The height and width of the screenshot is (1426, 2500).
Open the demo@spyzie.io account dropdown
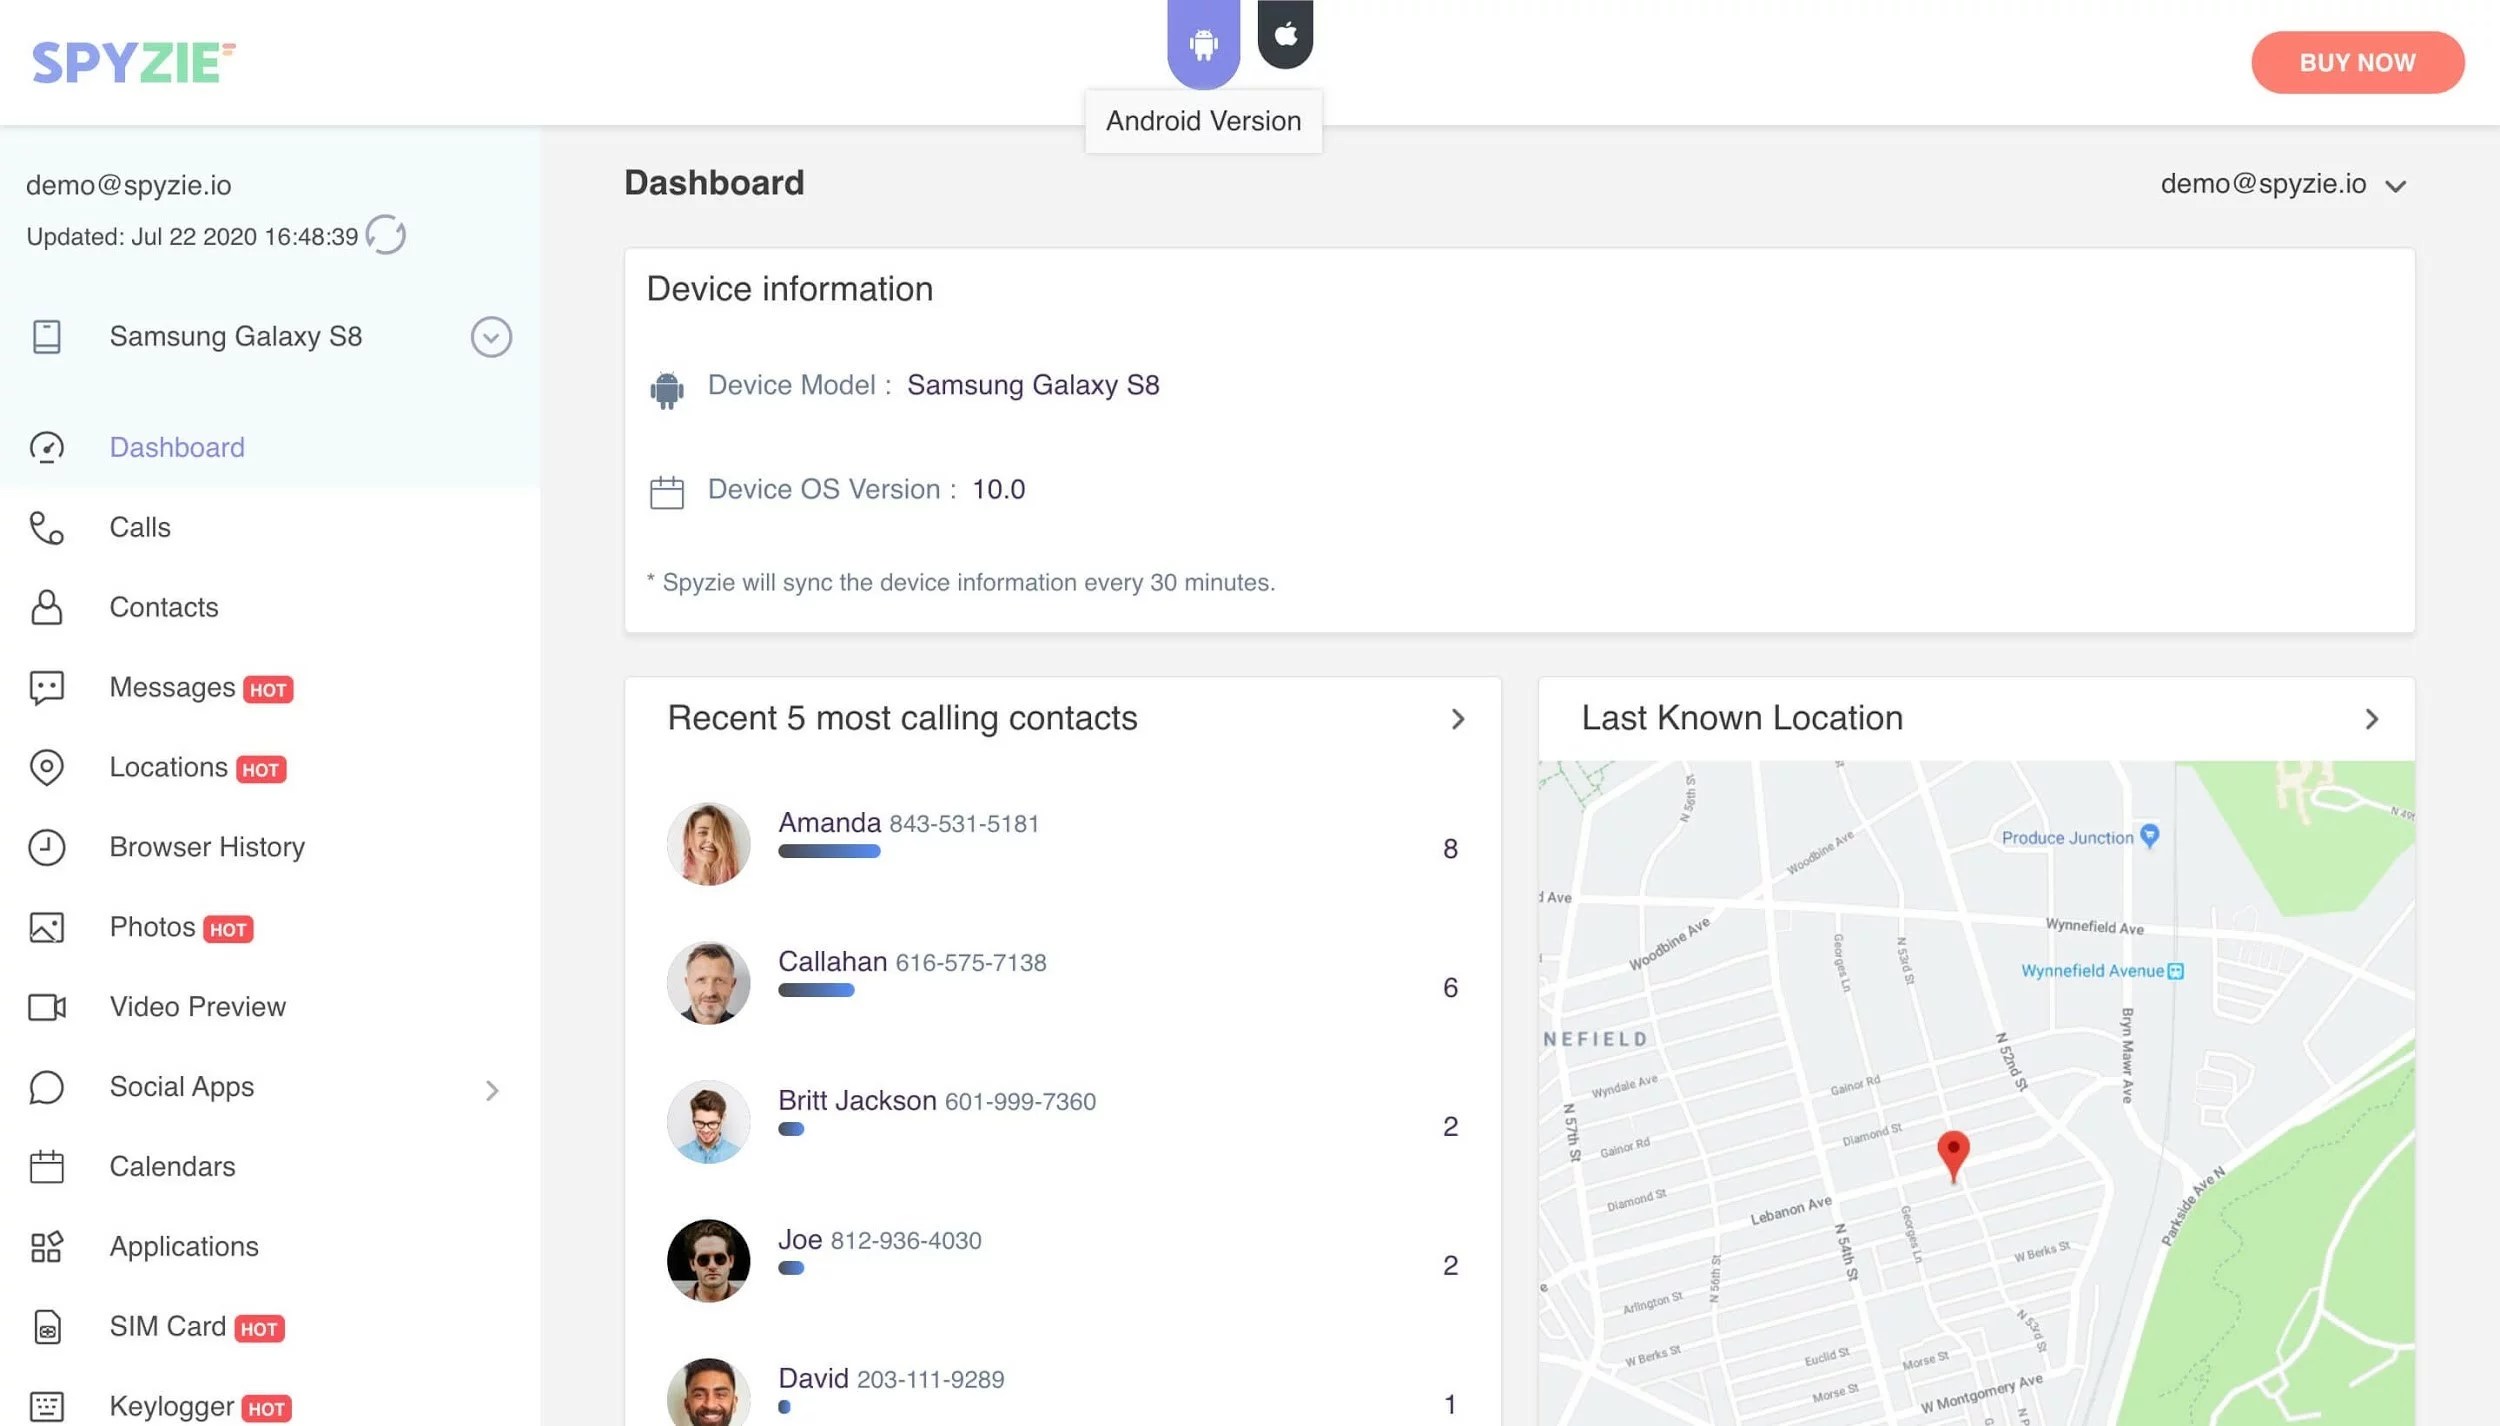[x=2394, y=186]
